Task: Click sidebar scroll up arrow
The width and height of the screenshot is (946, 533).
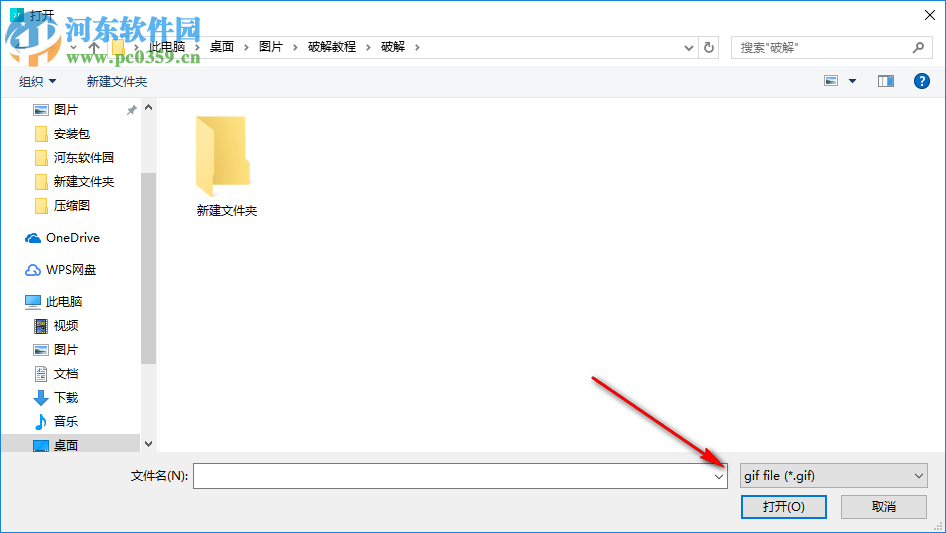Action: pos(148,107)
